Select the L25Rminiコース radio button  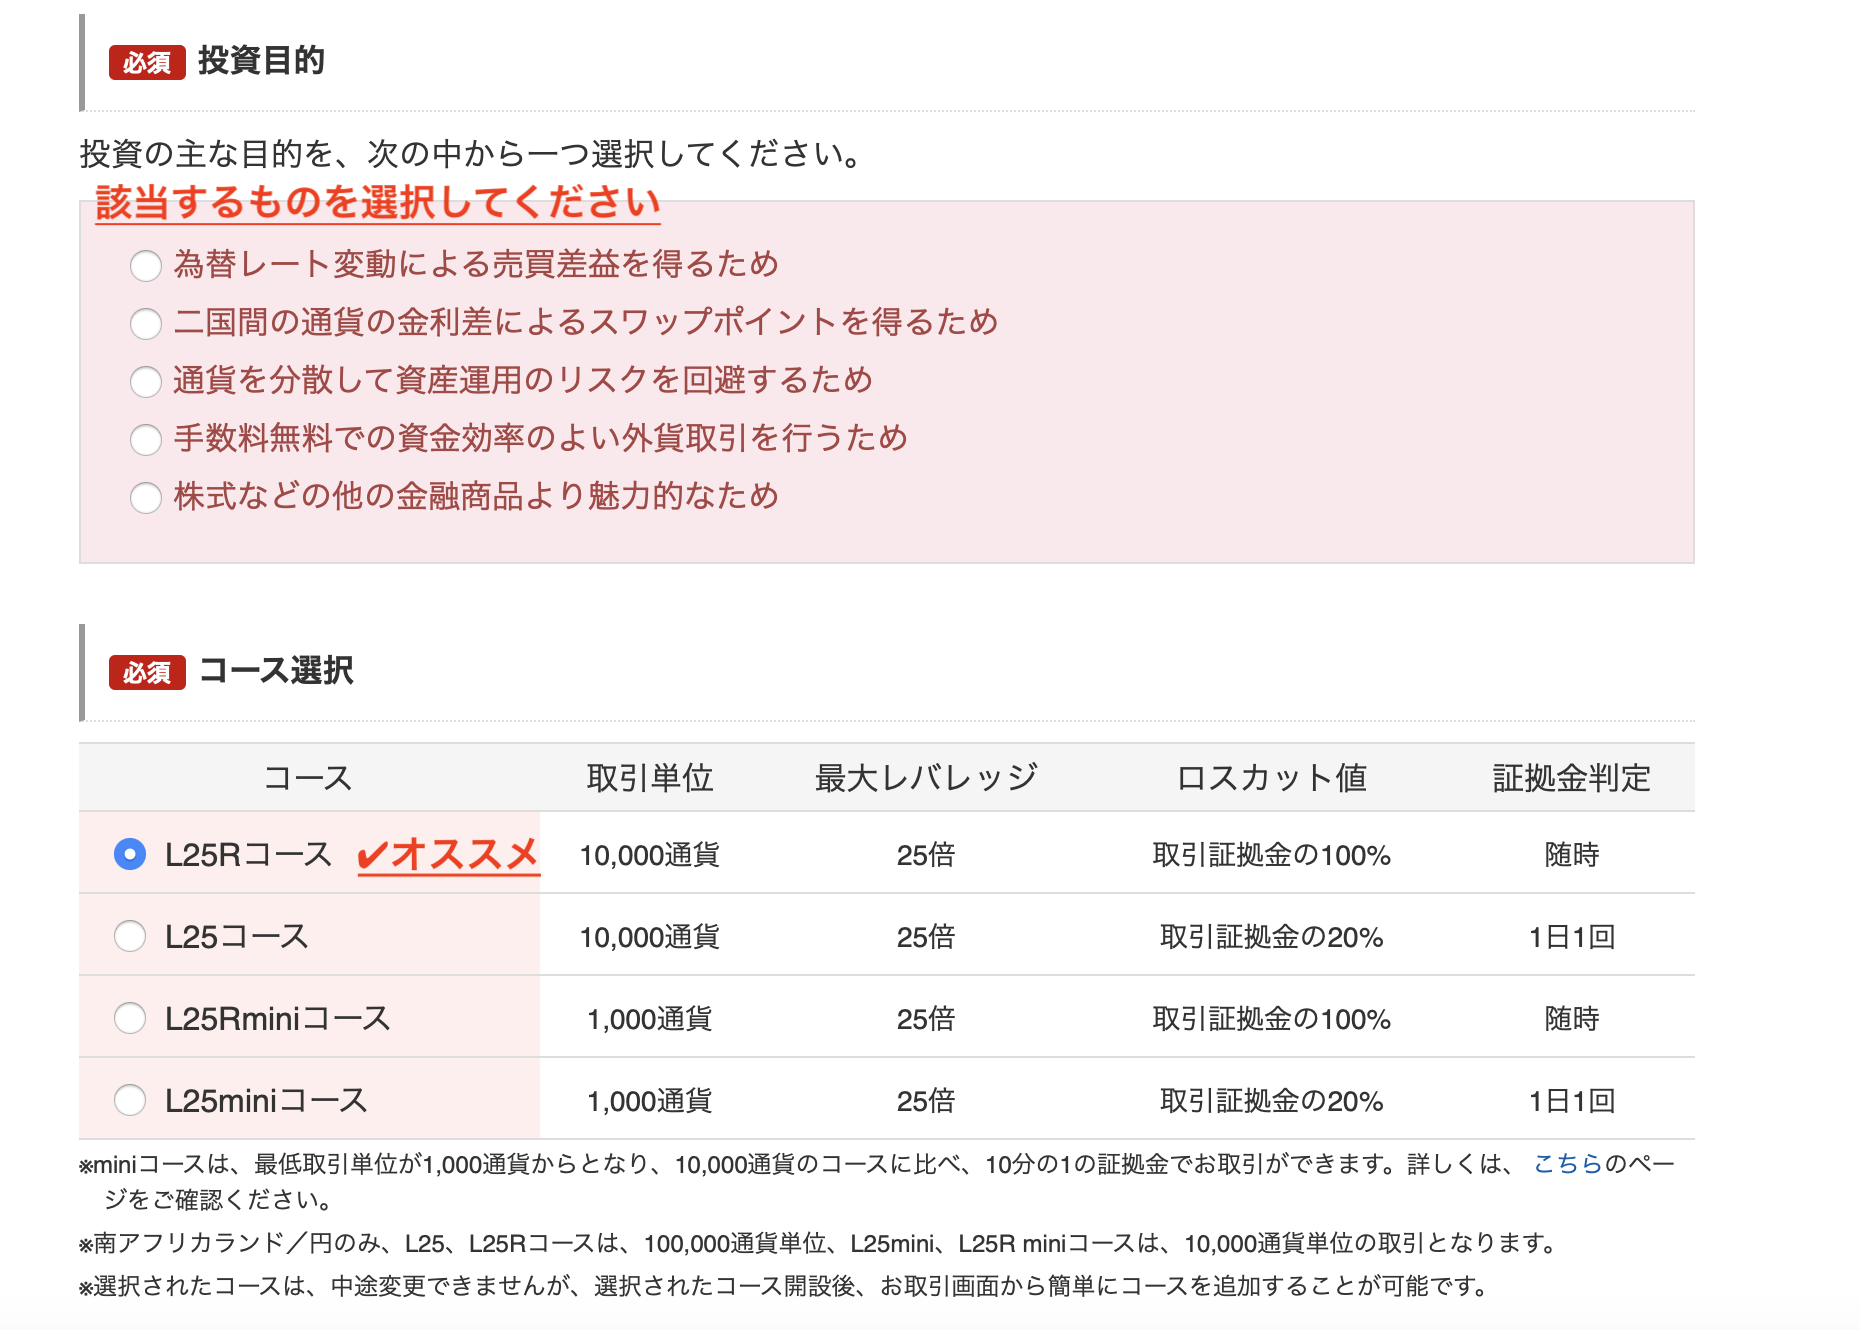coord(130,1018)
